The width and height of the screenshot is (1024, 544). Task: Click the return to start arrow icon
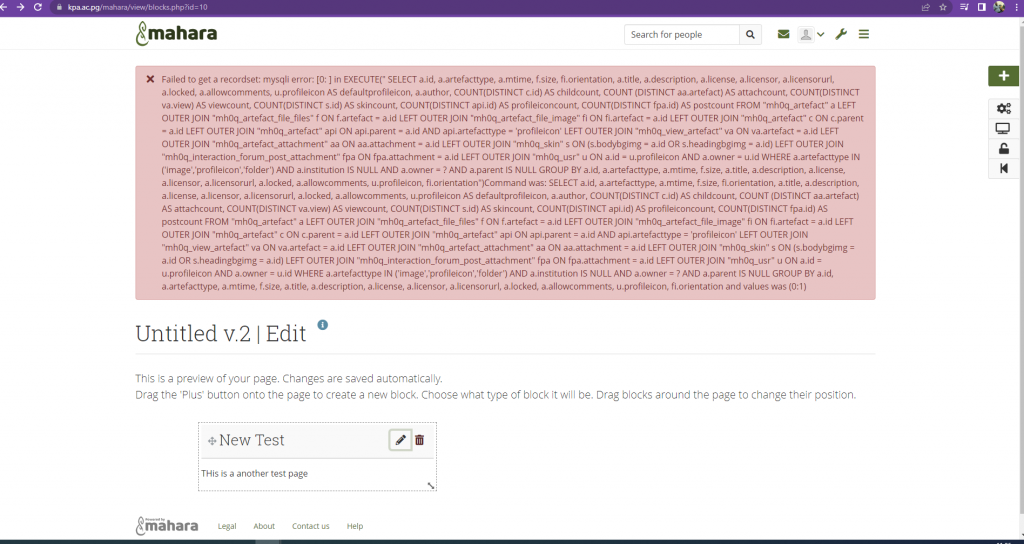coord(1003,168)
